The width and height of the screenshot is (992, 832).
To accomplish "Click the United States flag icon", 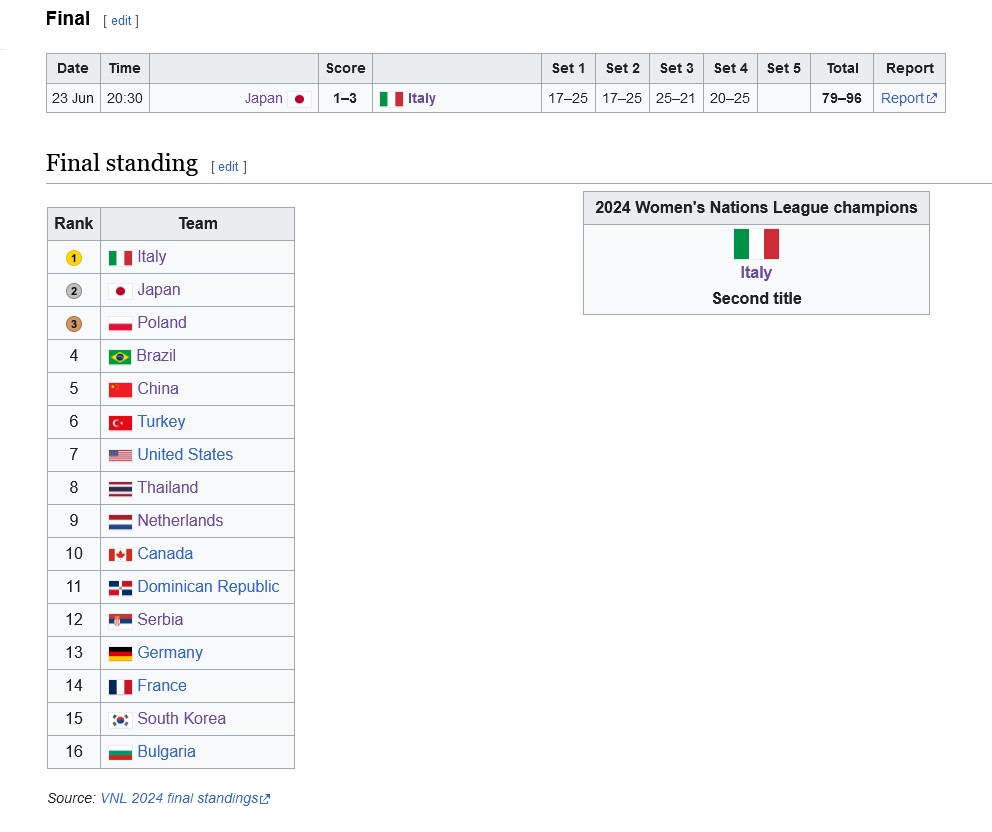I will (x=120, y=456).
